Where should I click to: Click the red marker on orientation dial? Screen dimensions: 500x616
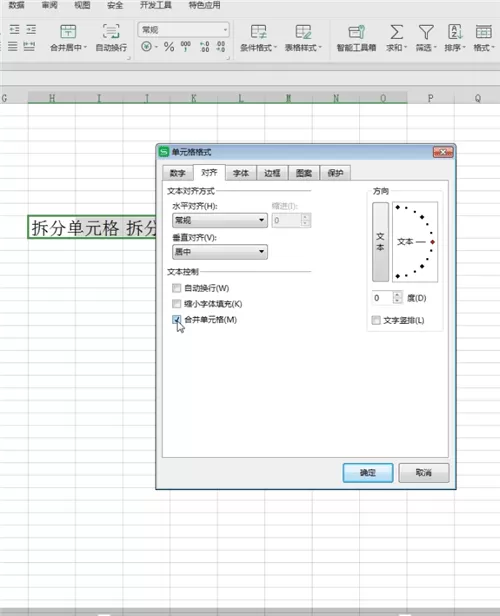coord(432,242)
